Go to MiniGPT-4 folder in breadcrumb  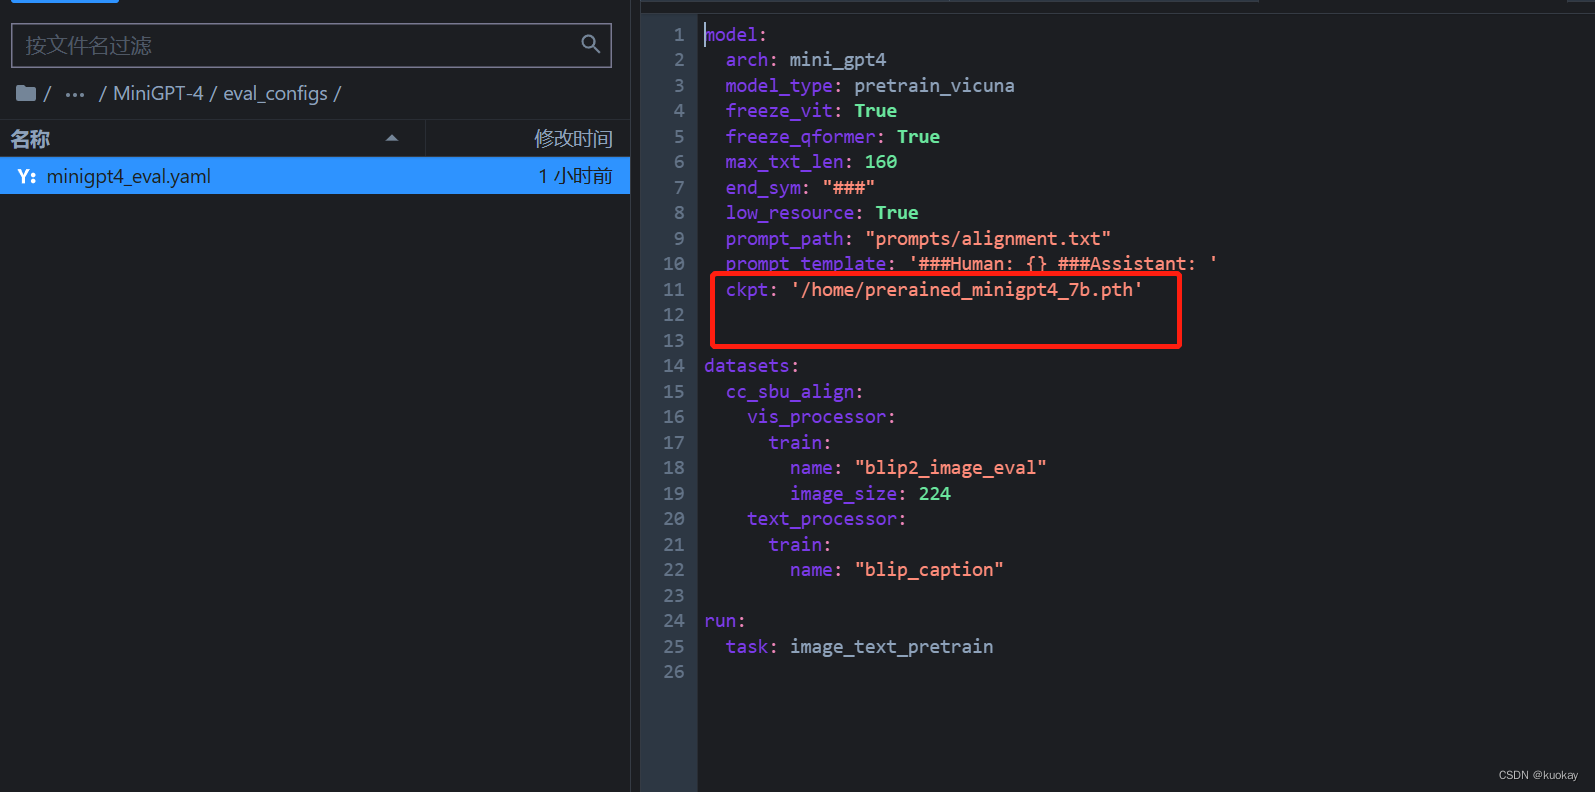158,93
